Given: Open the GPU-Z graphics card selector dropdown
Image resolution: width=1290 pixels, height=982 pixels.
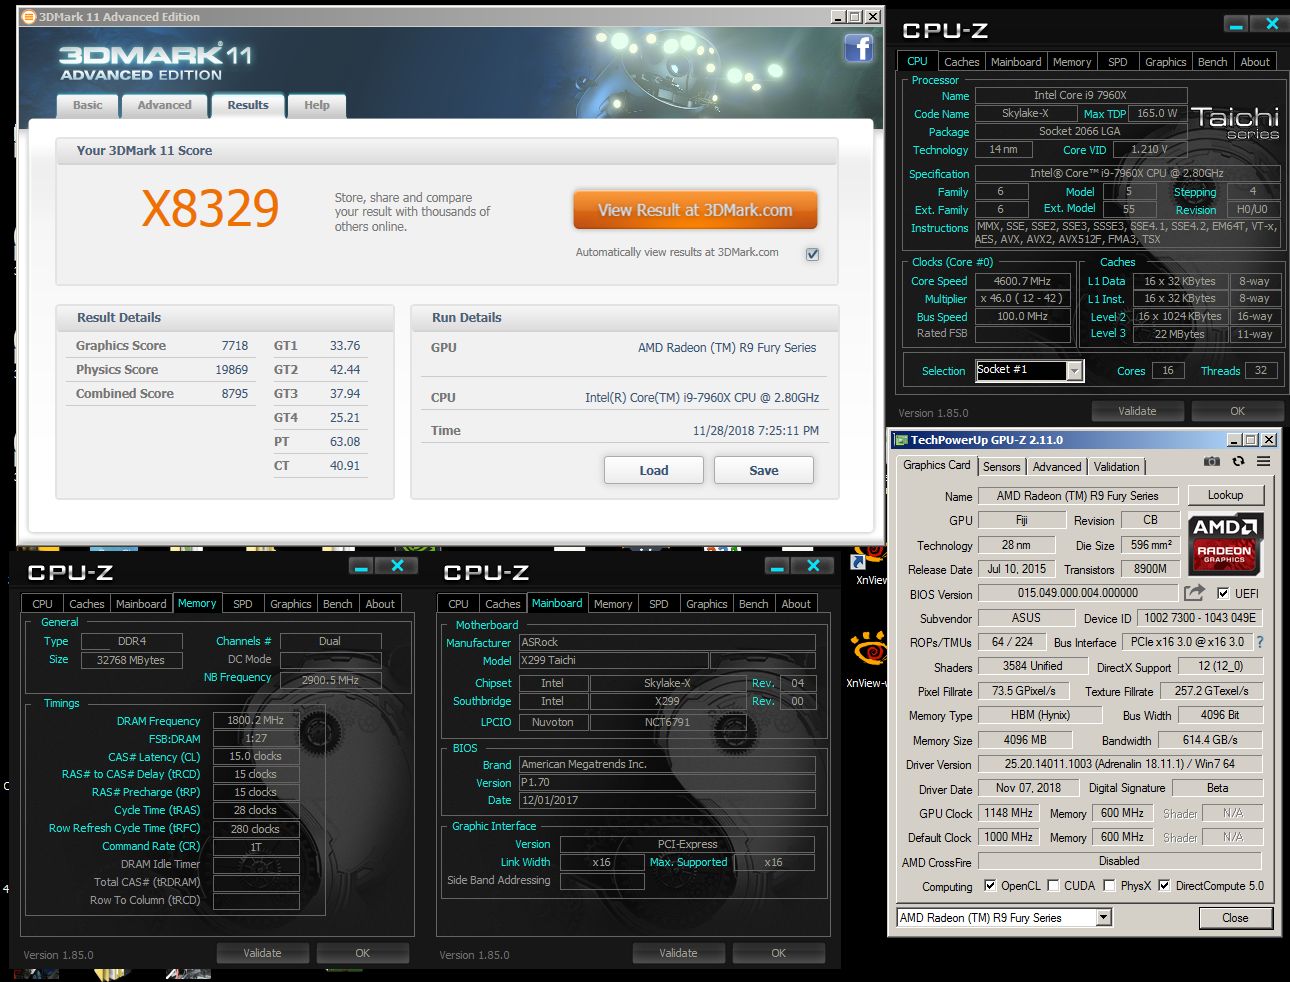Looking at the screenshot, I should pos(1103,918).
